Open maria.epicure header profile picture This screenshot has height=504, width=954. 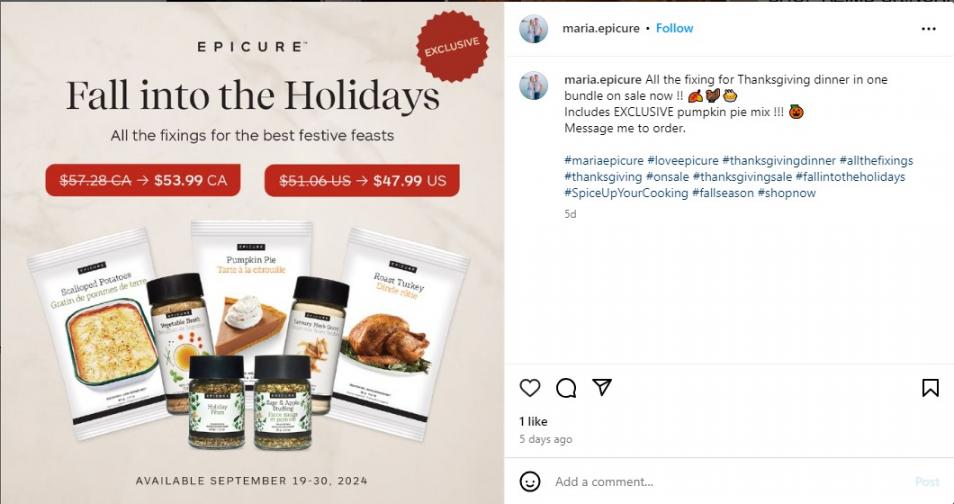tap(534, 29)
